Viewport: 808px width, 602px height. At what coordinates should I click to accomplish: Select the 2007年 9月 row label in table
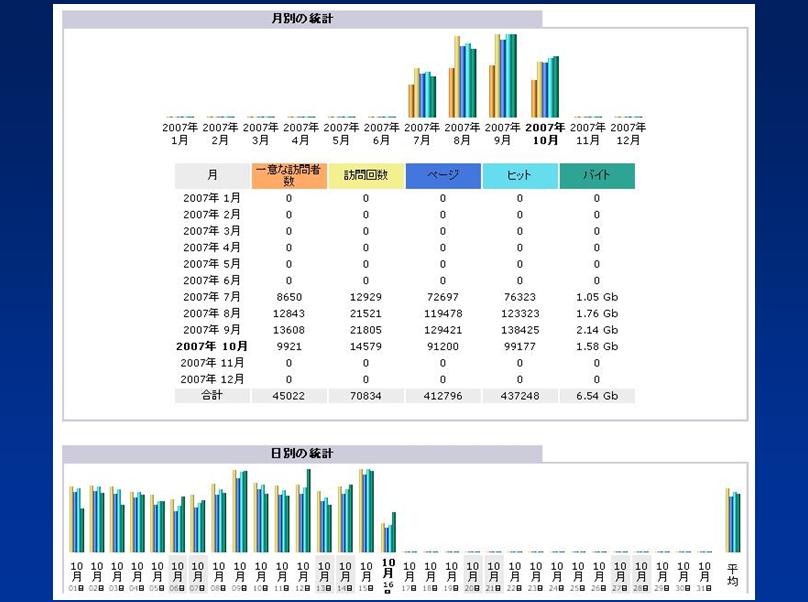(212, 330)
